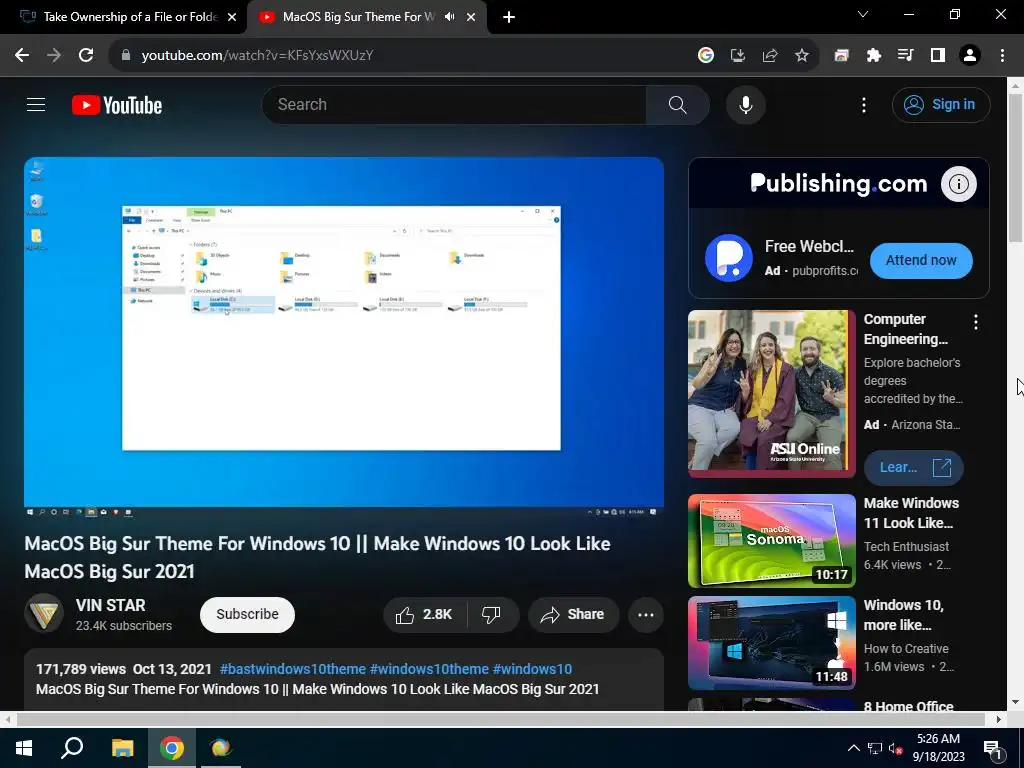Reload the YouTube page
Image resolution: width=1024 pixels, height=768 pixels.
coord(86,56)
